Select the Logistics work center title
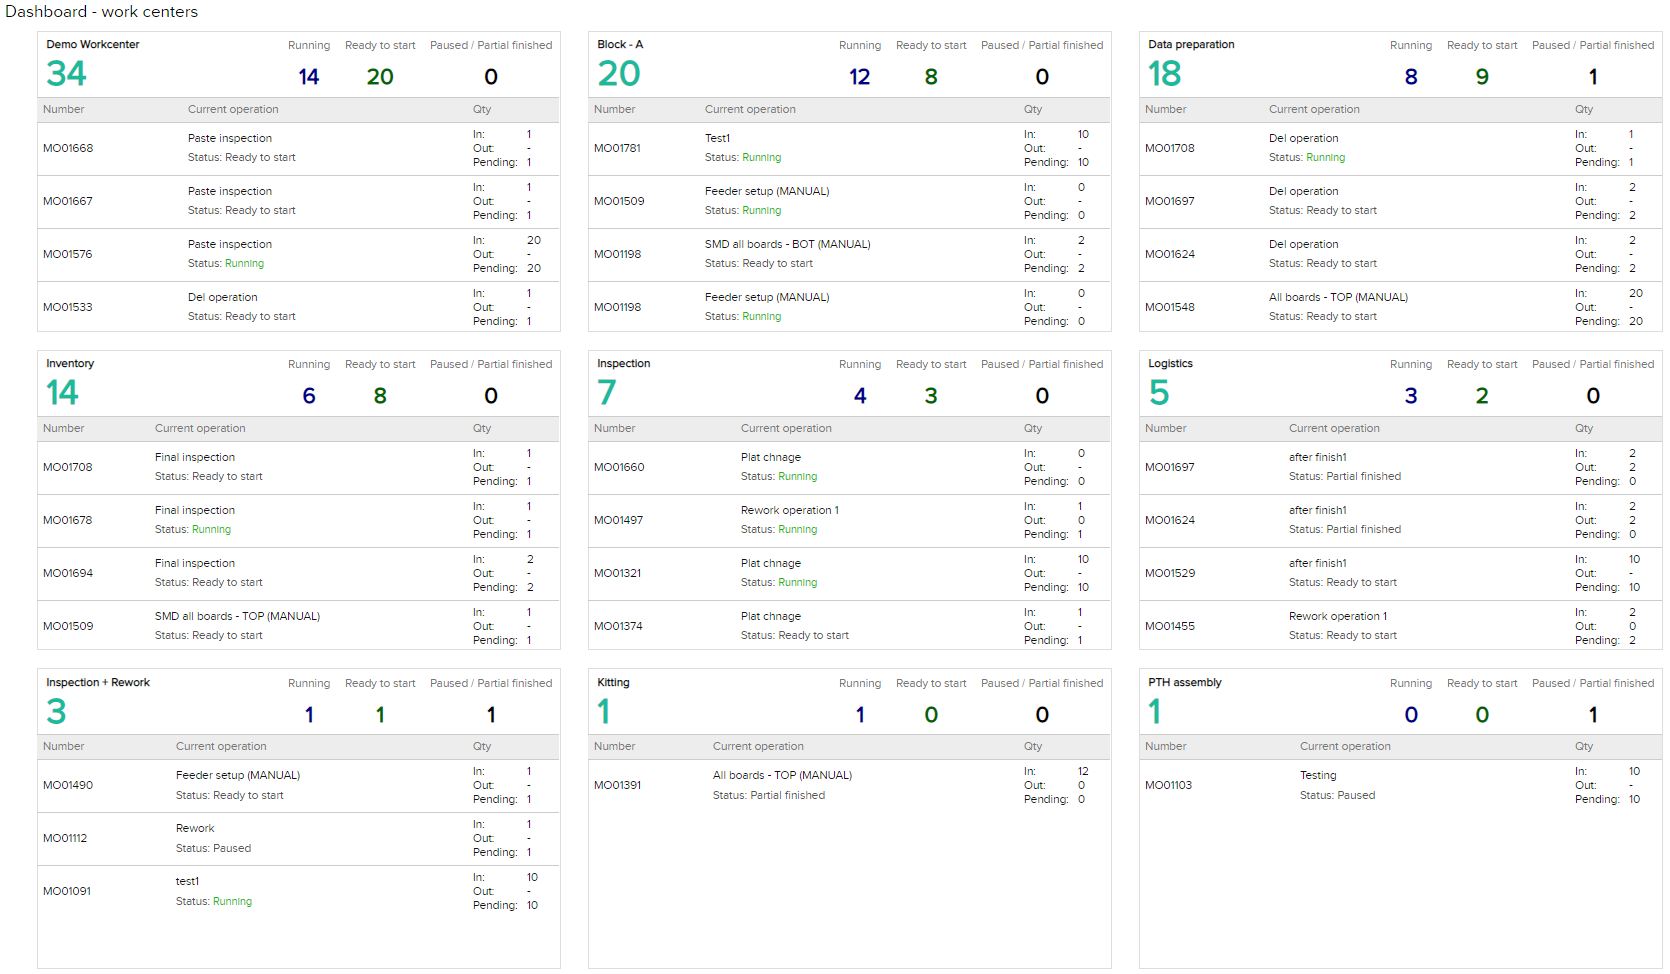1670x974 pixels. pos(1170,364)
